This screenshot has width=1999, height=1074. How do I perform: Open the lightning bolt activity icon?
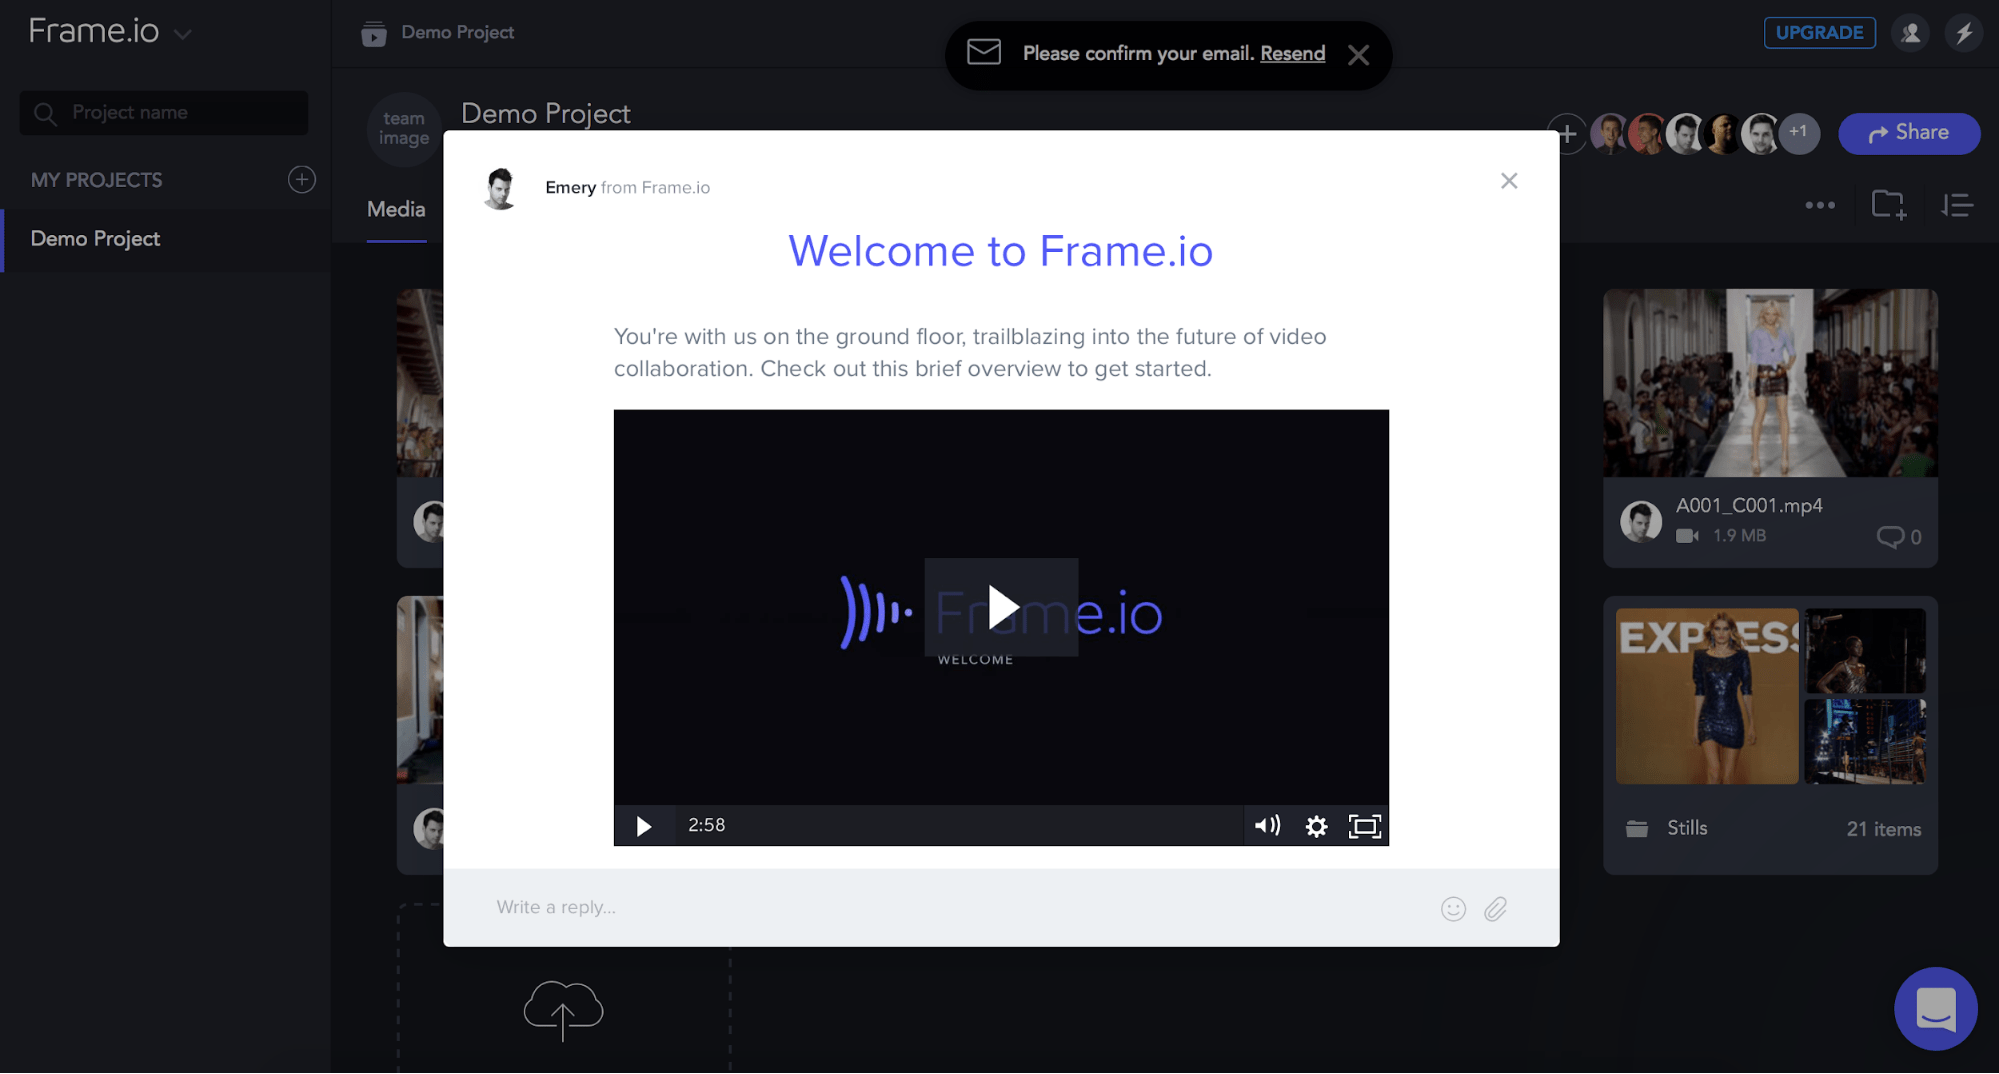(1963, 33)
